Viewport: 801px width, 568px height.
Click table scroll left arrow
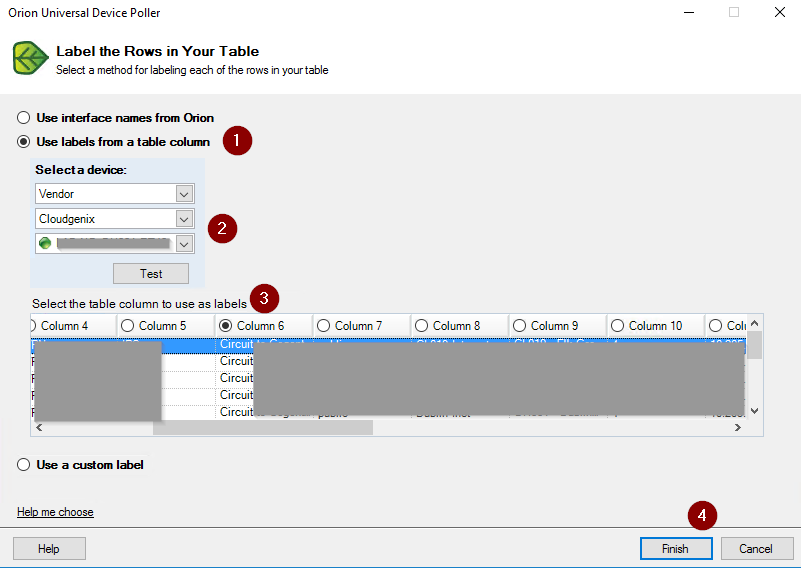pyautogui.click(x=39, y=428)
